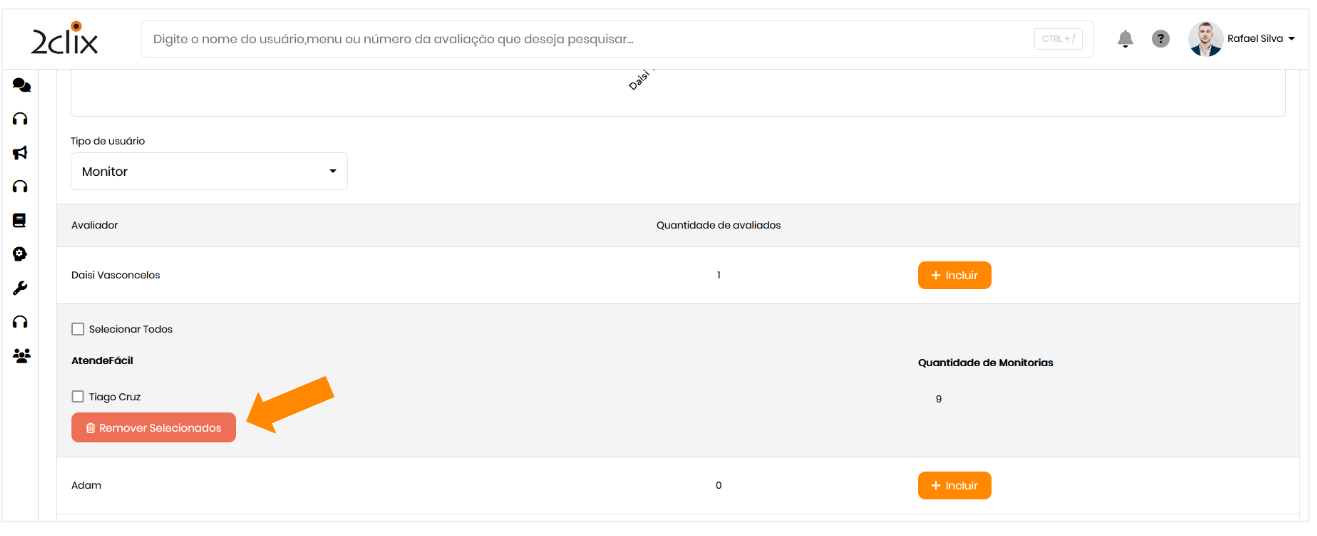Open the chat conversations sidebar icon
1317x536 pixels.
pyautogui.click(x=21, y=86)
